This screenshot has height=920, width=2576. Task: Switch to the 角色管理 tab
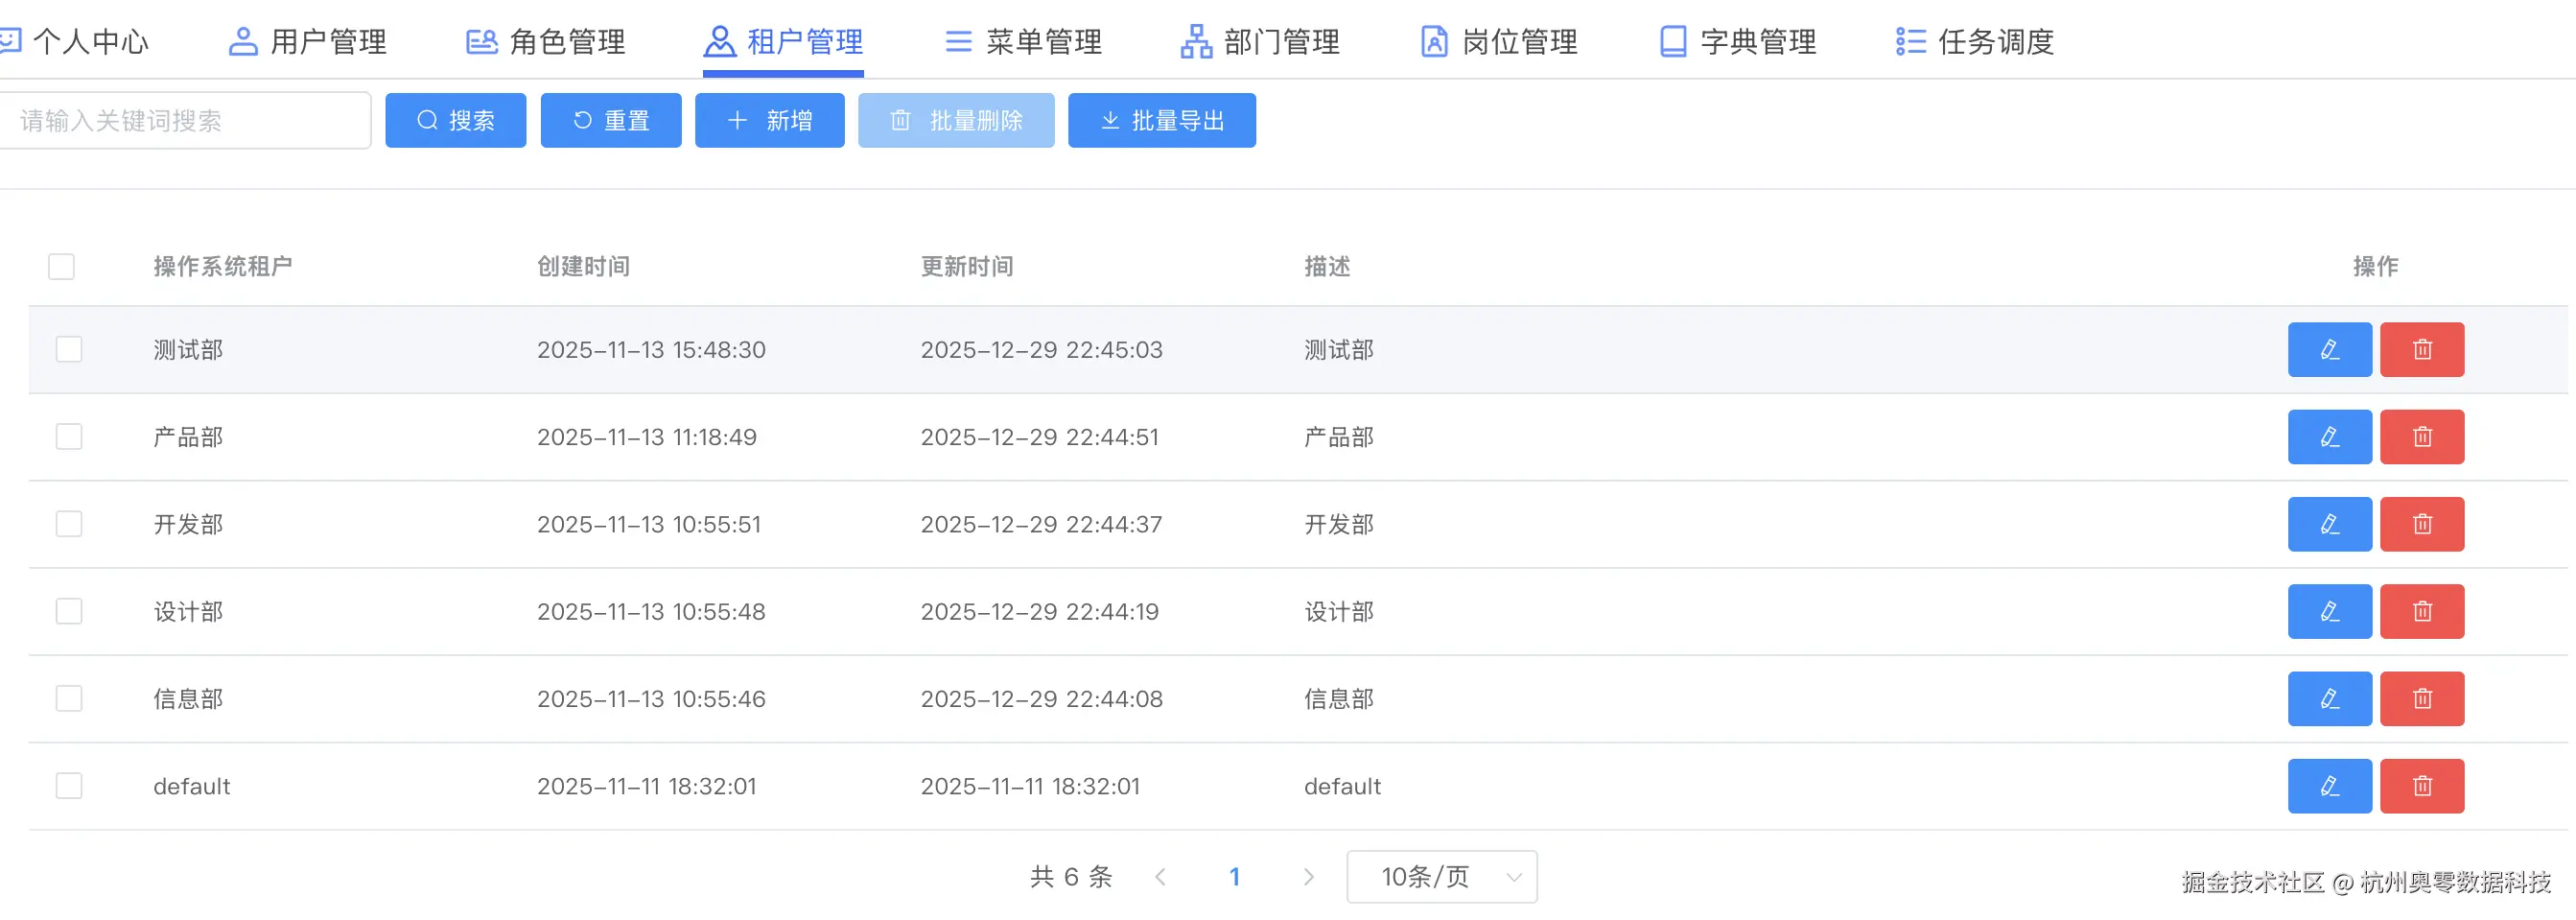546,41
